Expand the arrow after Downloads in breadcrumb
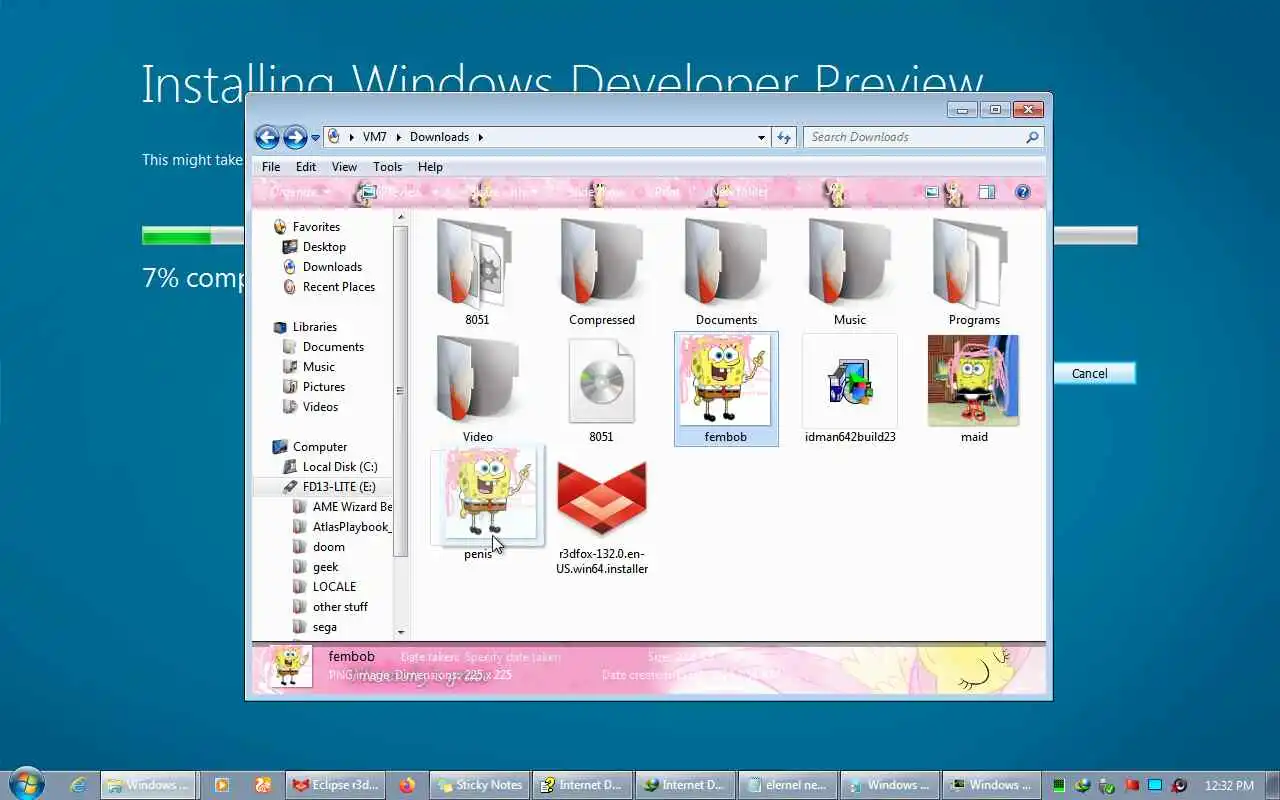 click(480, 137)
